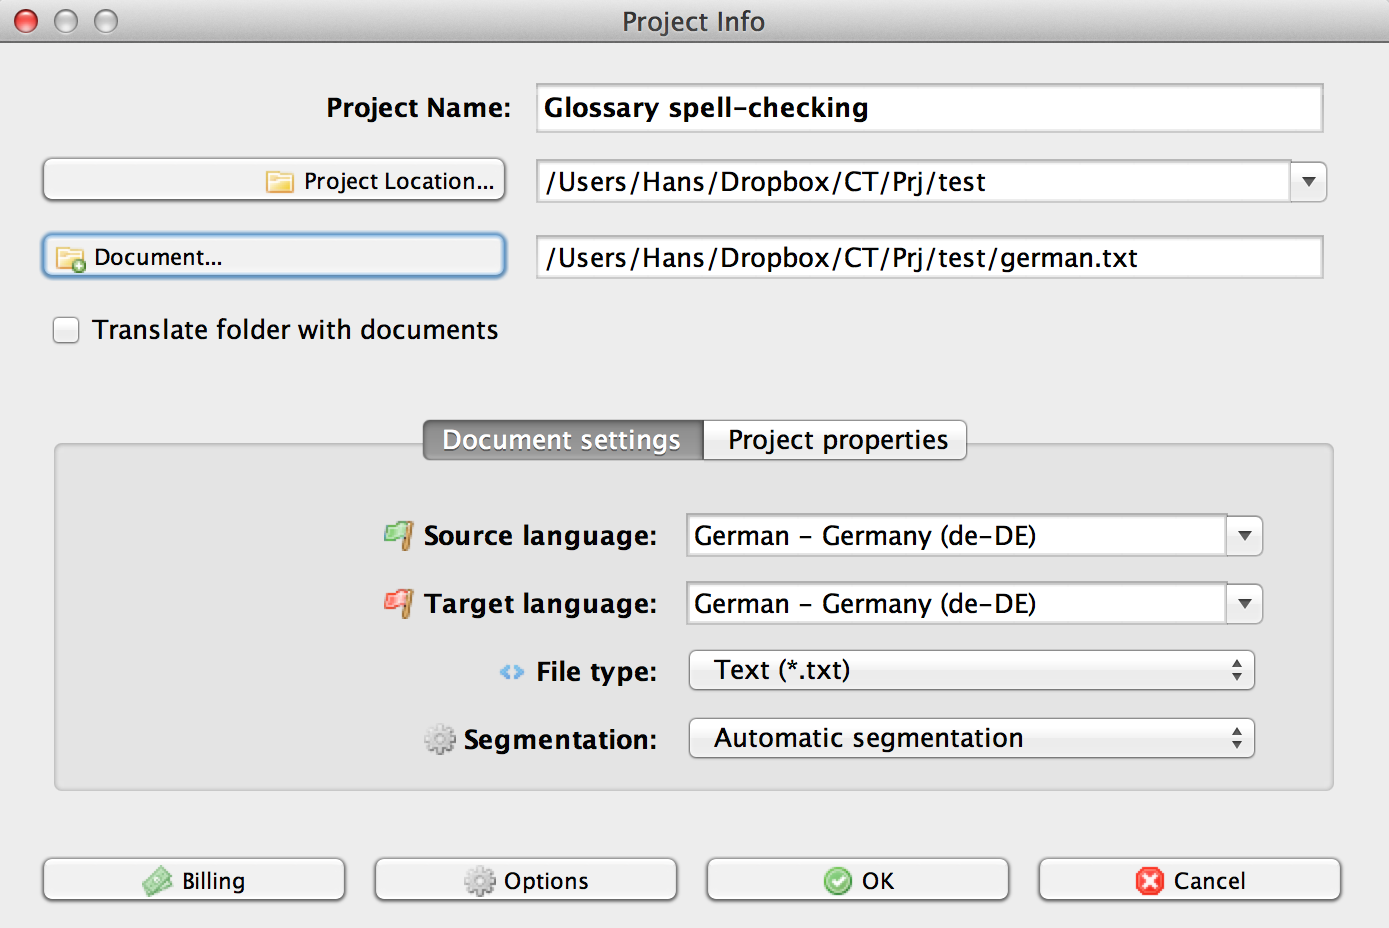Click the red X icon on Cancel

[x=1150, y=881]
